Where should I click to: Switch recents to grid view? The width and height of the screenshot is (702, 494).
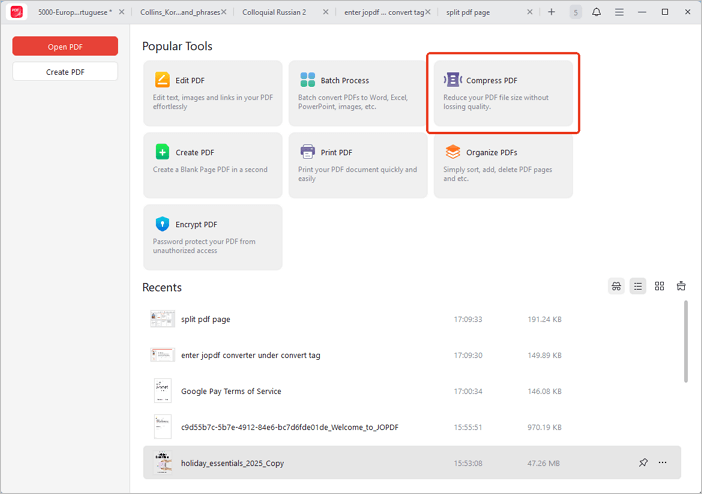click(659, 286)
